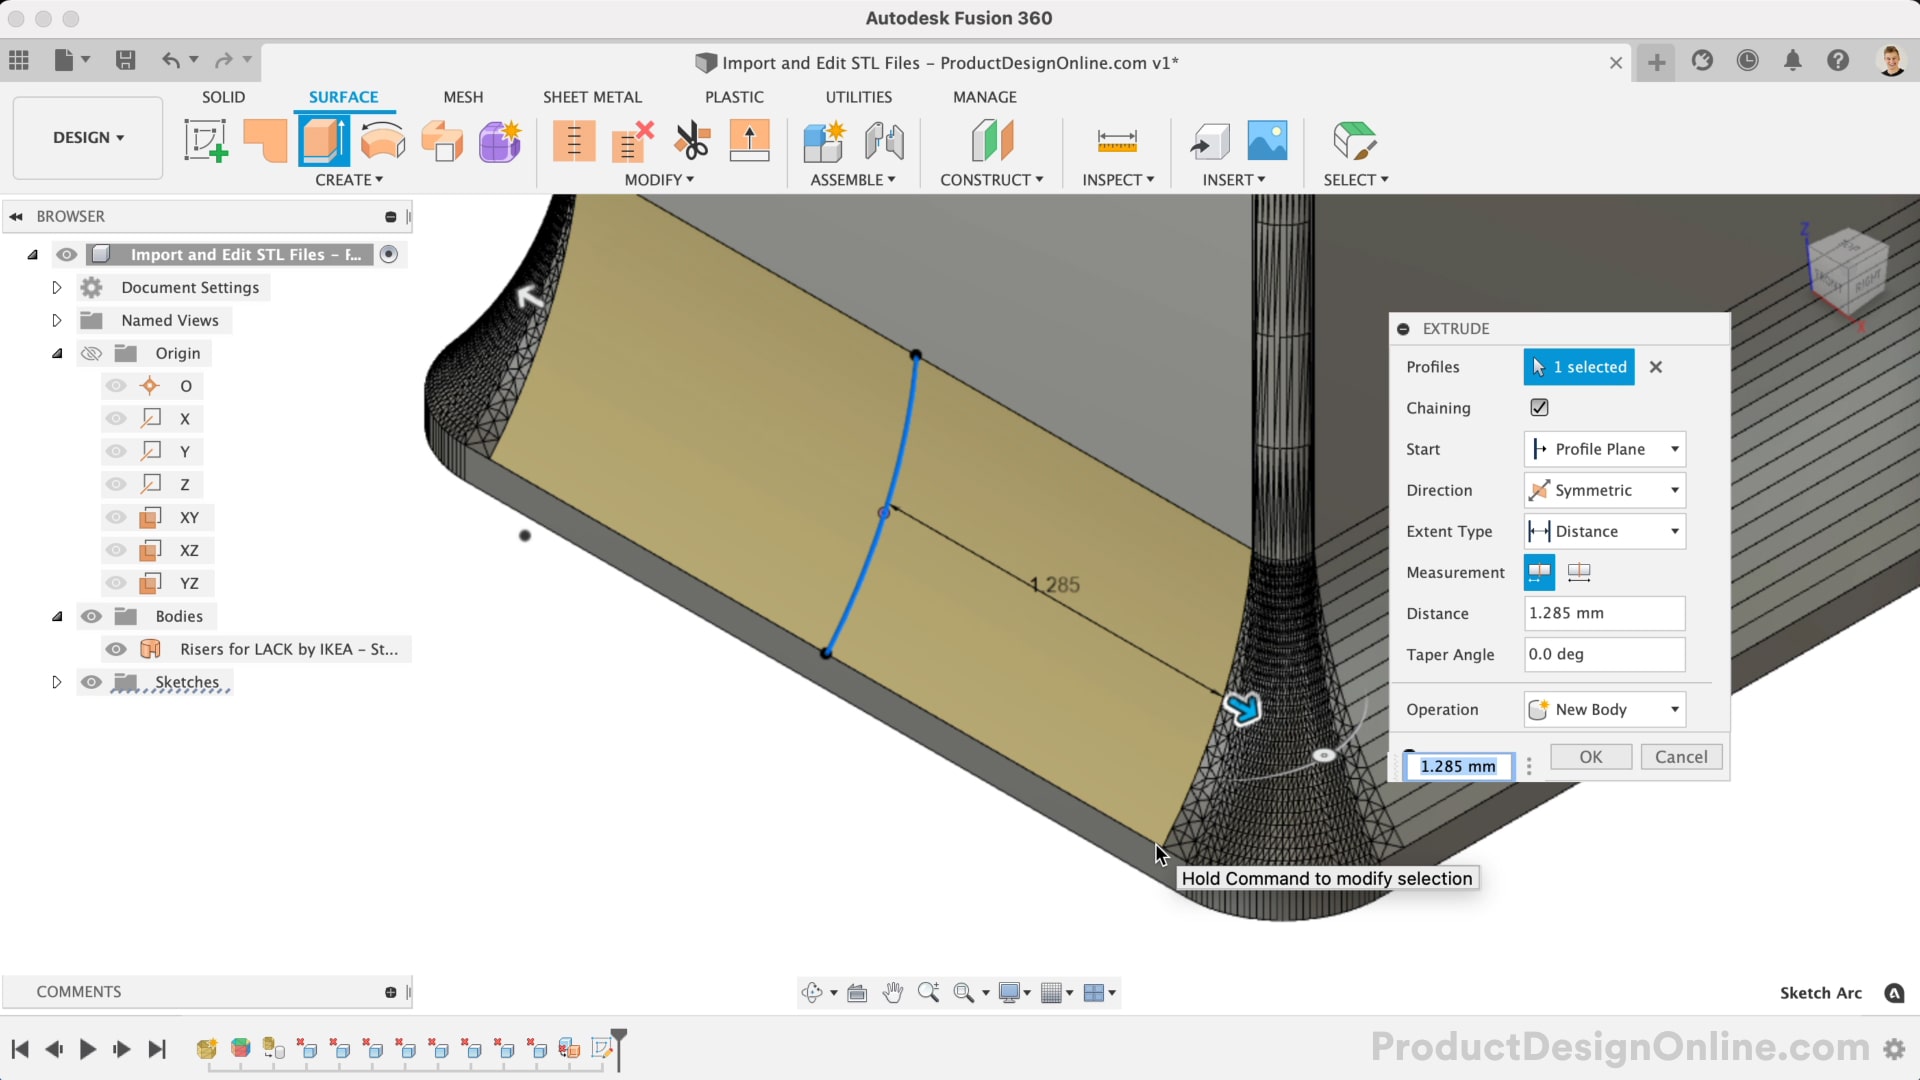The image size is (1920, 1080).
Task: Insert an image with Canvas tool
Action: [1266, 140]
